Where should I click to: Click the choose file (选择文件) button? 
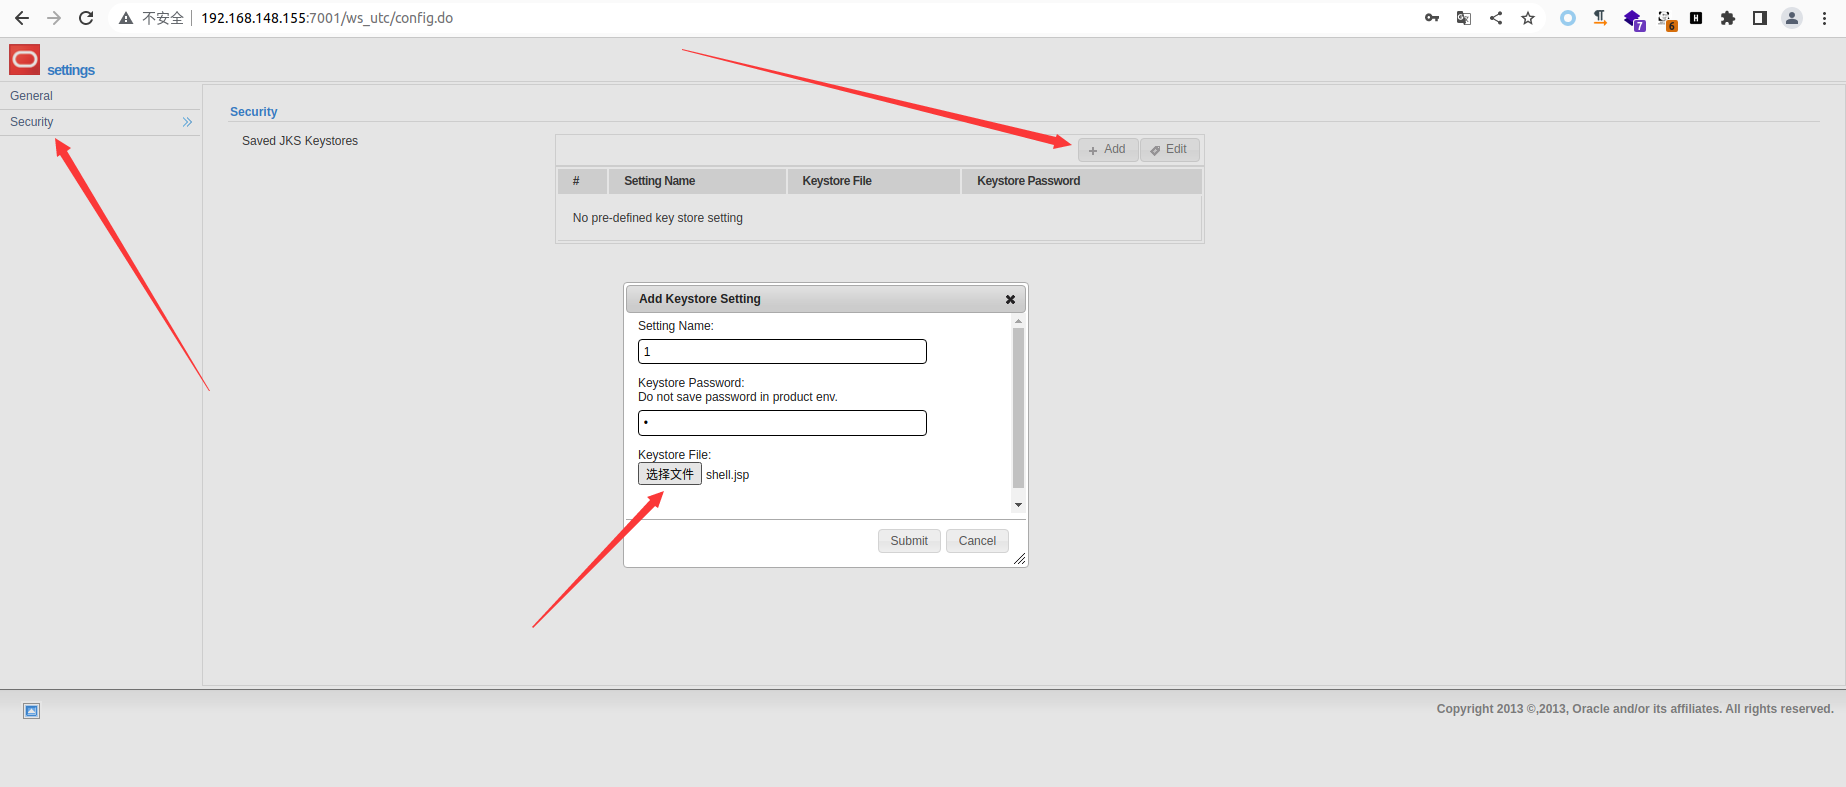click(670, 474)
